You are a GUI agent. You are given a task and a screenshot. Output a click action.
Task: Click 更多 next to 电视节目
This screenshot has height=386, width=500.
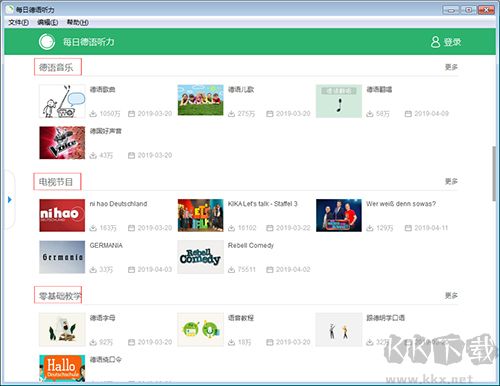pyautogui.click(x=451, y=181)
